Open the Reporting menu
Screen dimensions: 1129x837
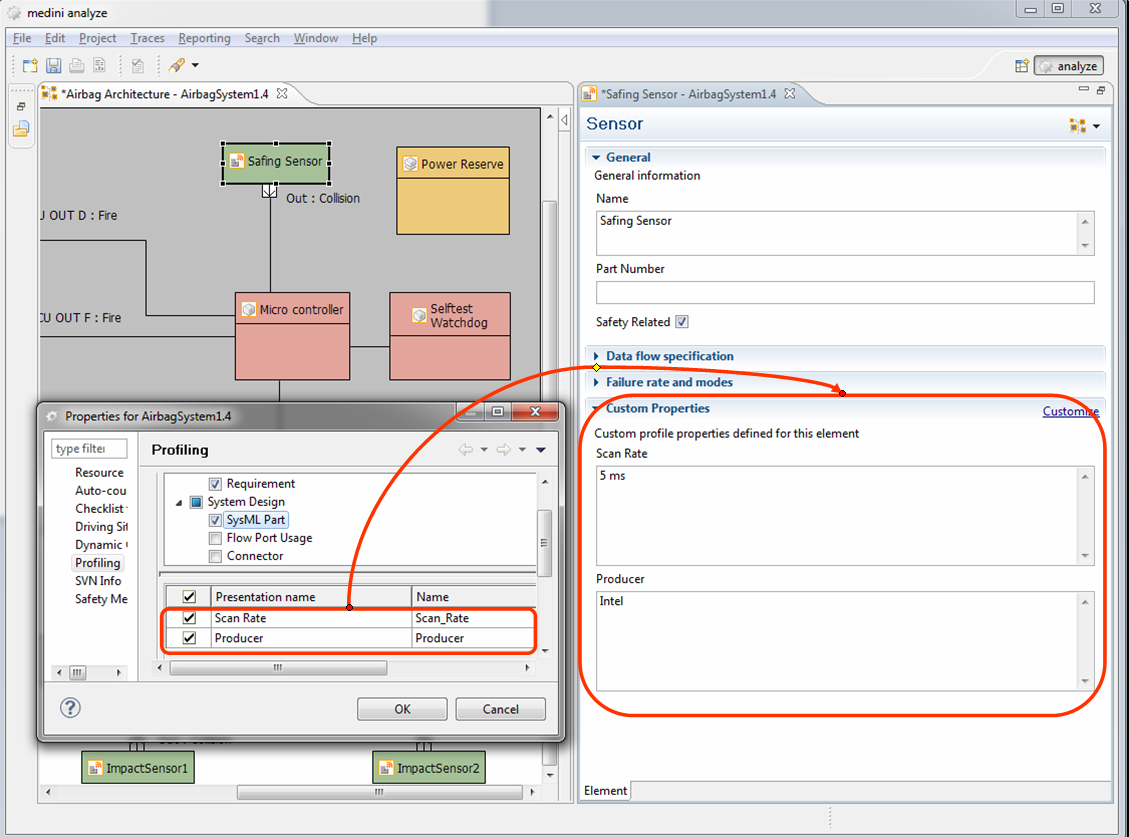tap(204, 38)
